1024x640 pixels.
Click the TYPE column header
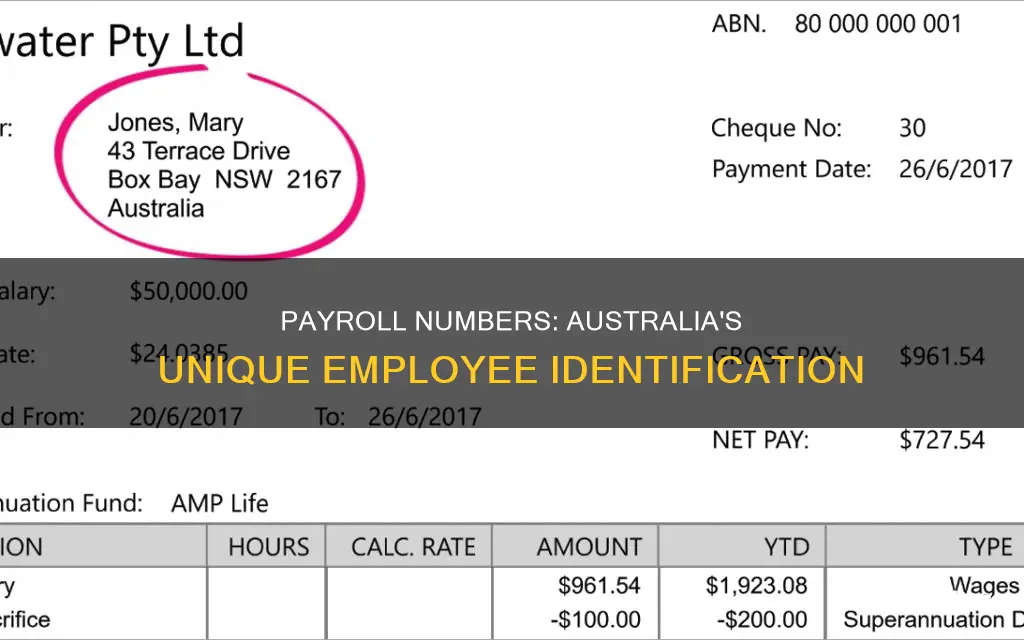click(x=985, y=547)
